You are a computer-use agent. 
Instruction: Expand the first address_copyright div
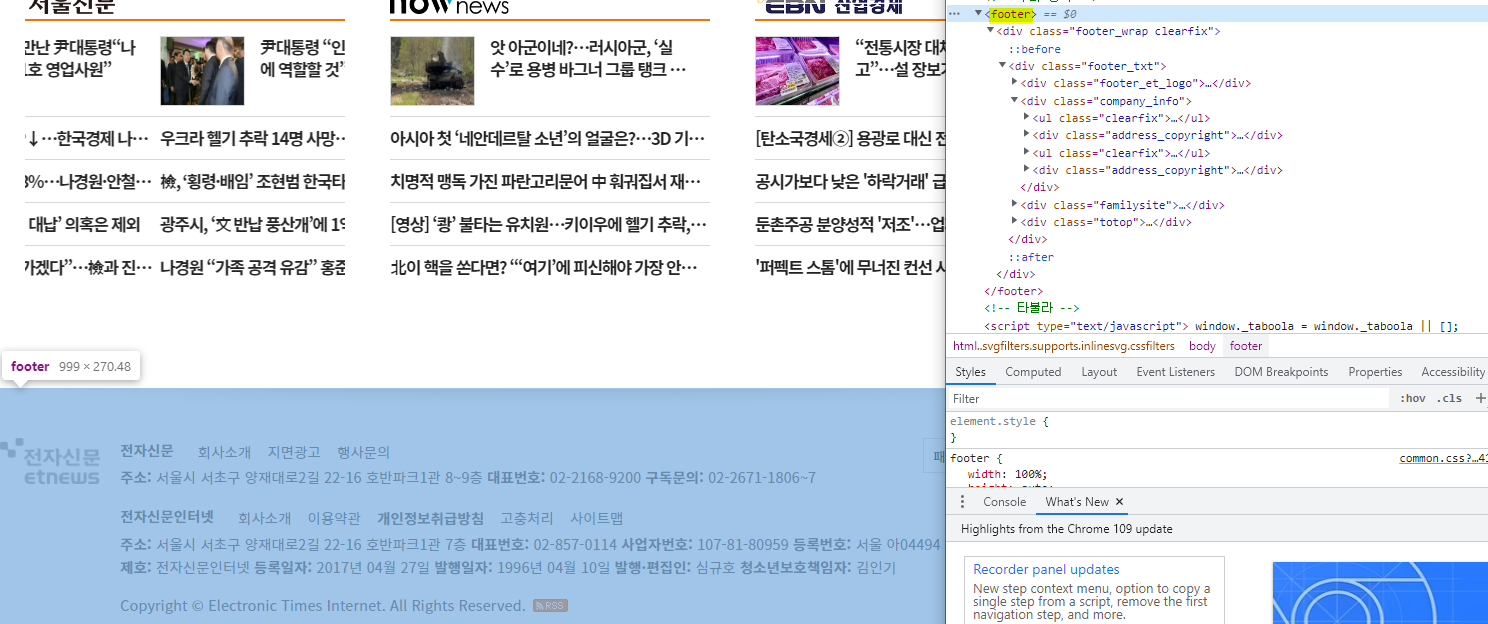click(x=1026, y=135)
